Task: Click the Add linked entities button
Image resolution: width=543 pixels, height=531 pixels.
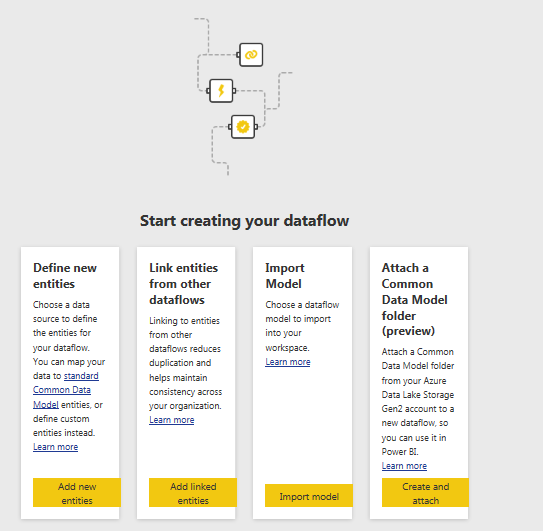Action: 193,493
